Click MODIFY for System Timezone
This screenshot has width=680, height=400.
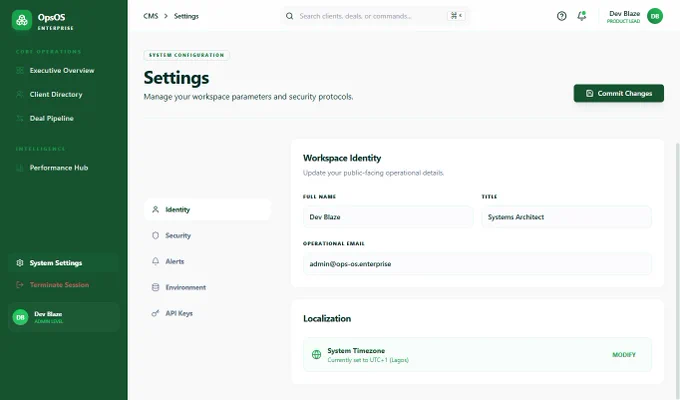(x=624, y=355)
